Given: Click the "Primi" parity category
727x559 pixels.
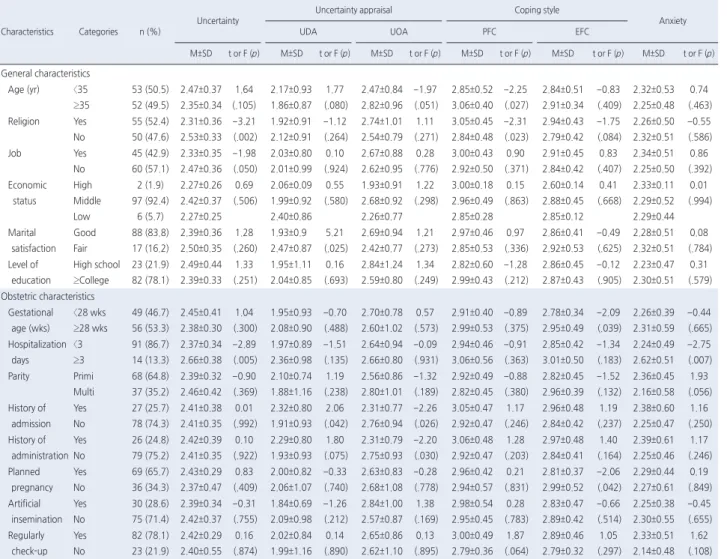Looking at the screenshot, I should pos(83,376).
